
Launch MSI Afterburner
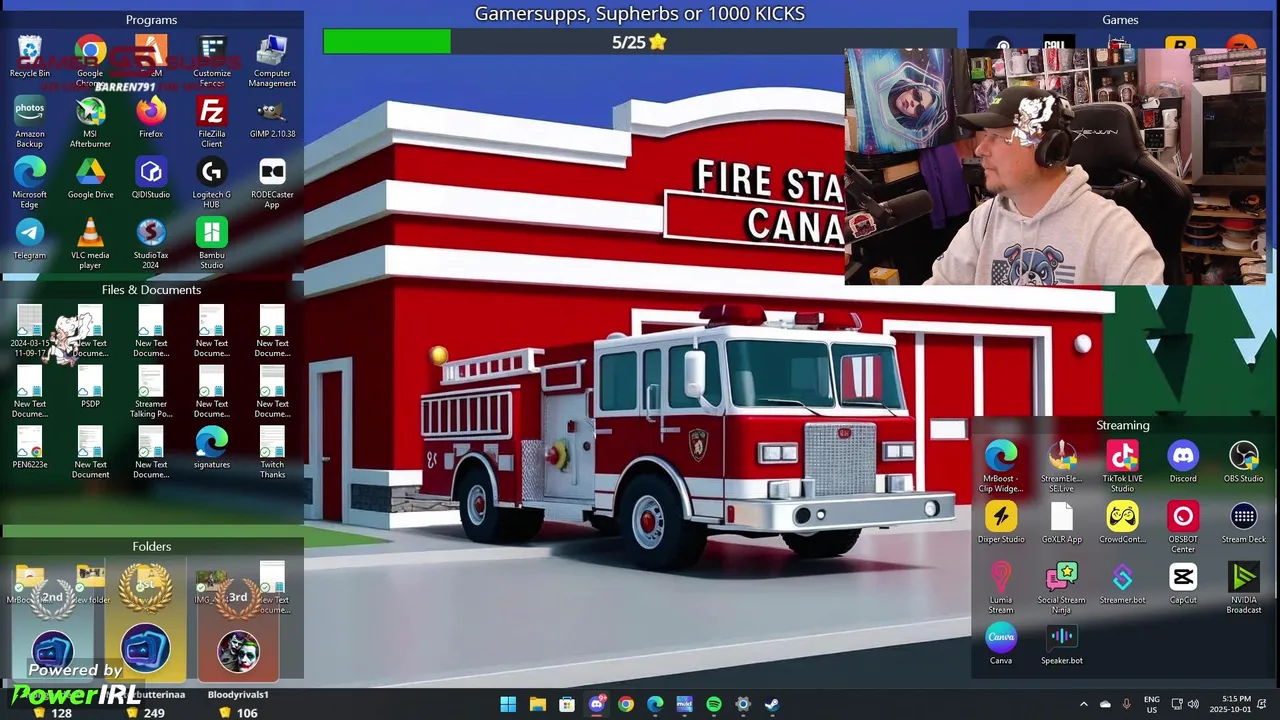point(91,123)
